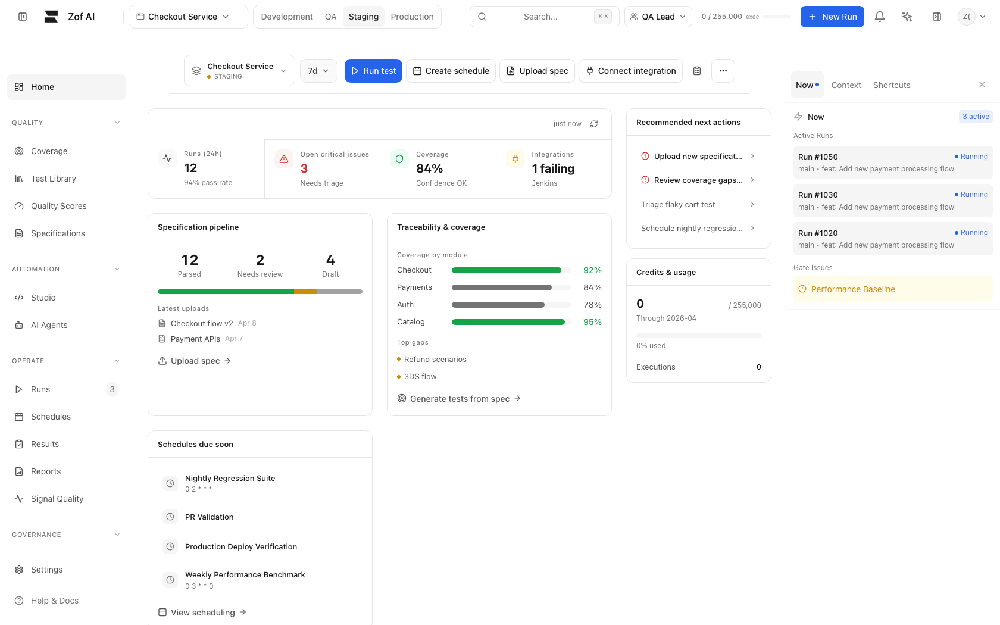Select the Now tab
Viewport: 1000px width, 625px height.
pyautogui.click(x=807, y=85)
